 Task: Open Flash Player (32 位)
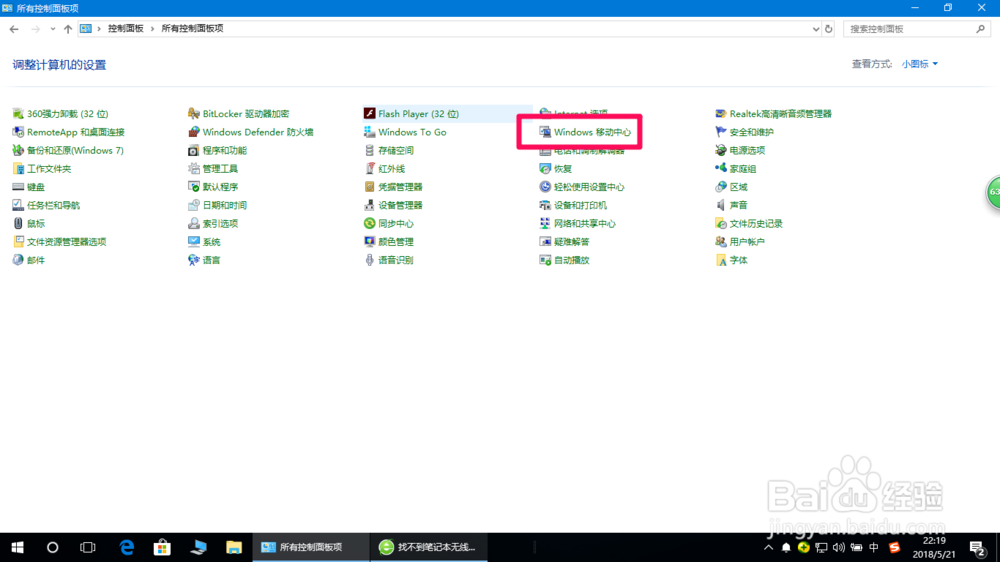point(411,114)
